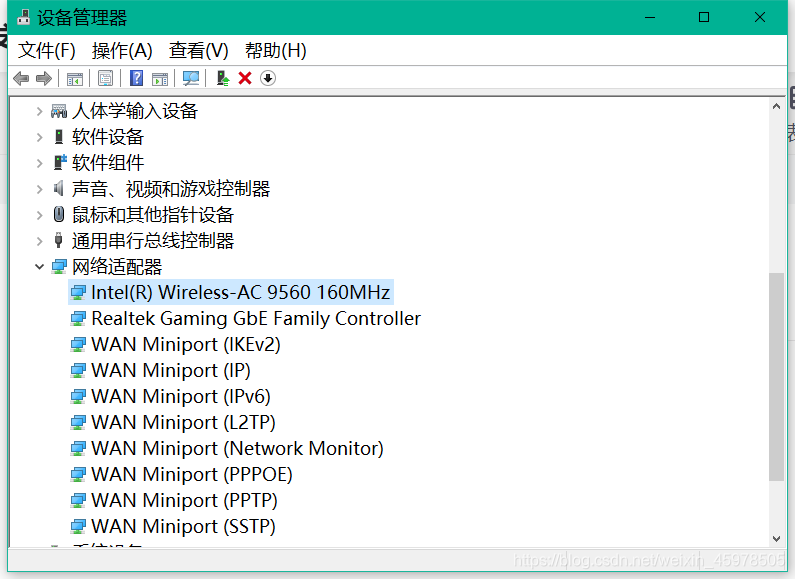Click adapter icon next to Realtek Gaming GbE
The image size is (795, 579).
click(x=78, y=318)
